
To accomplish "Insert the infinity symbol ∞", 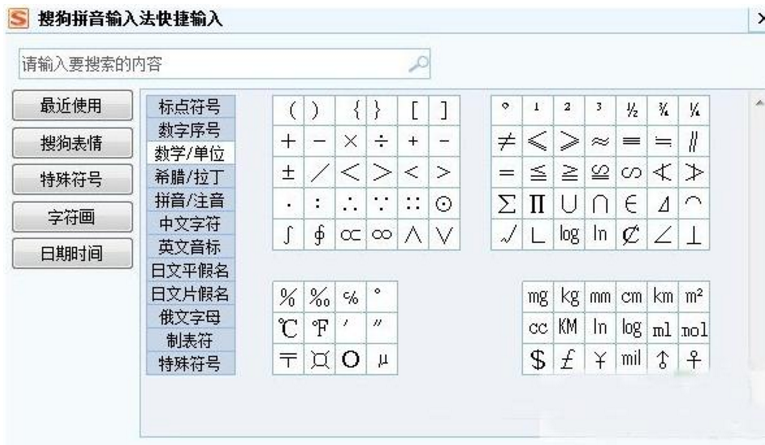I will [x=382, y=235].
